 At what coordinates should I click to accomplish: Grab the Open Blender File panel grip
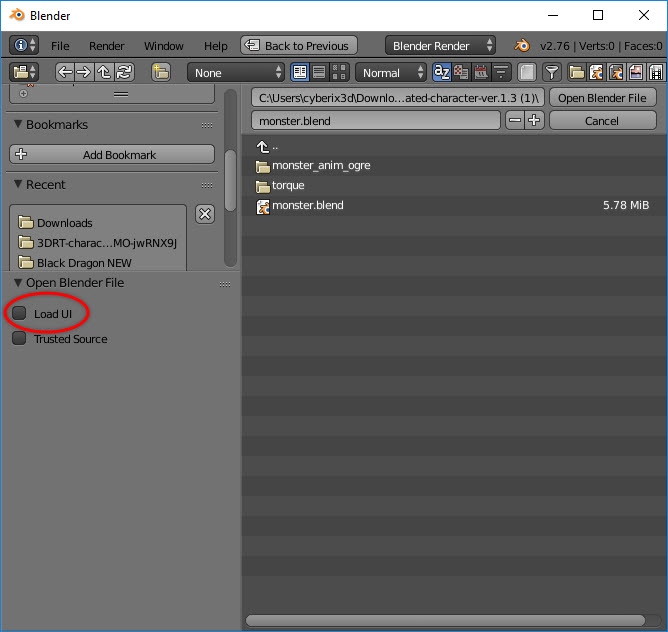225,284
